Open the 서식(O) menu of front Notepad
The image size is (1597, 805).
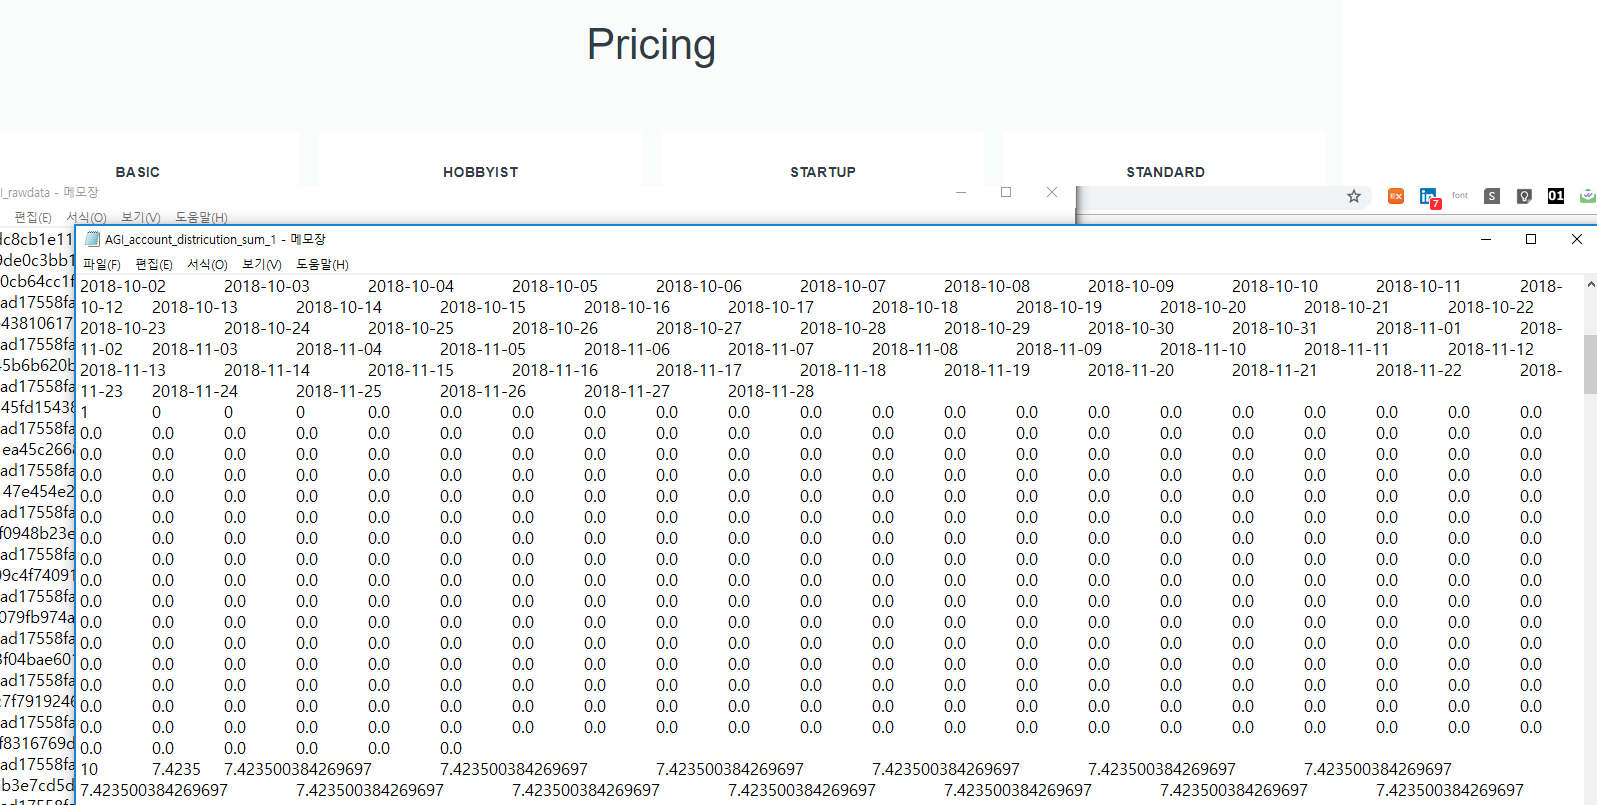pos(207,265)
